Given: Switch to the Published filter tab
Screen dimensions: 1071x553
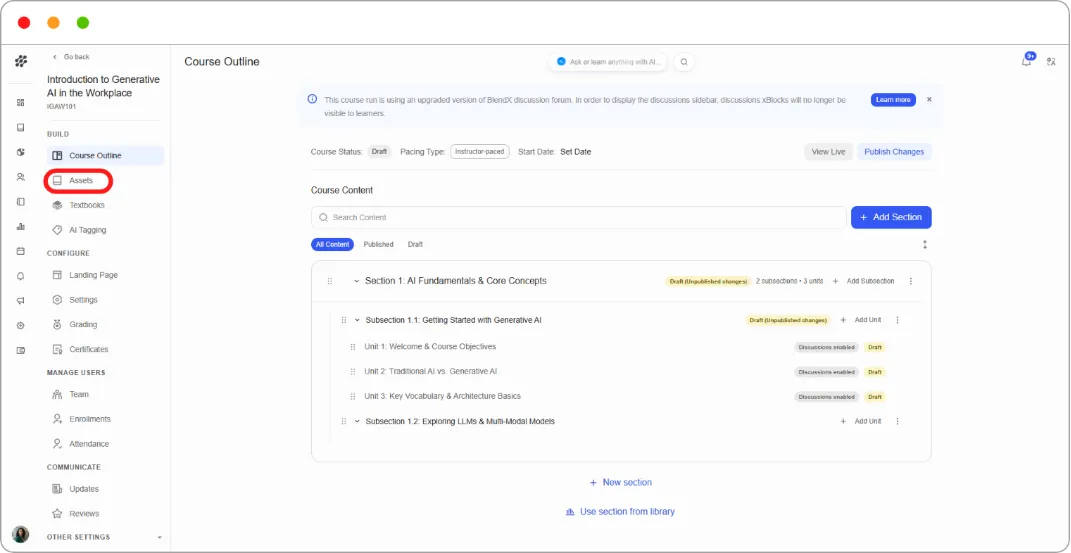Looking at the screenshot, I should 378,244.
